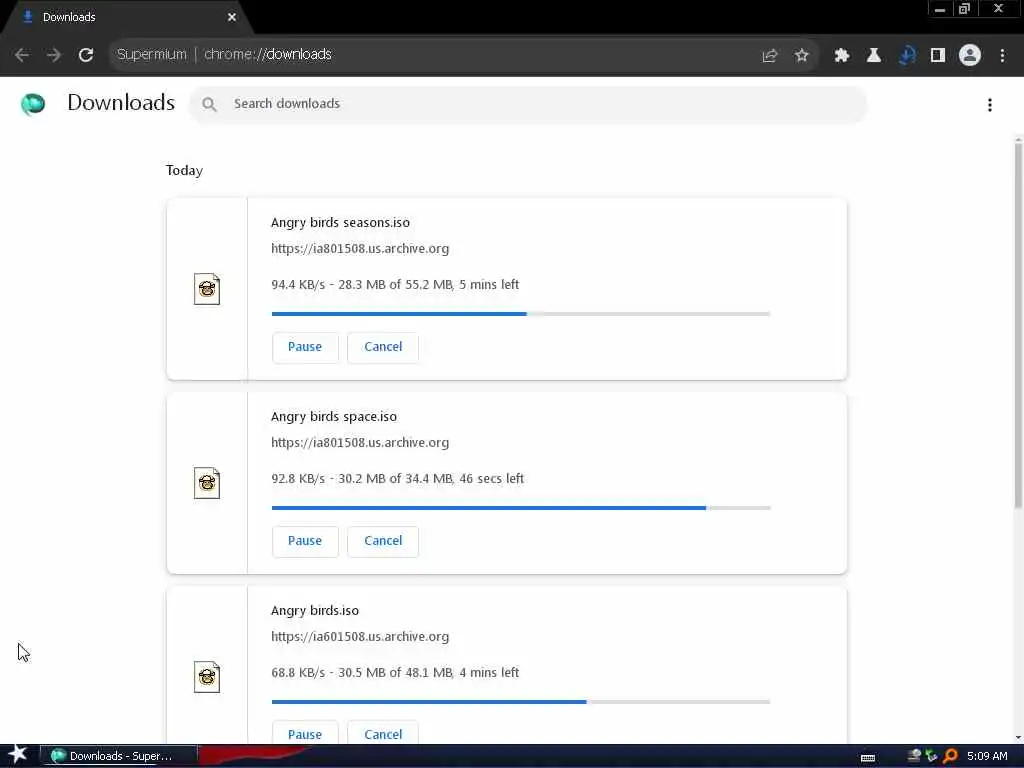Follow the Angry birds.iso ia601508 source link
Image resolution: width=1024 pixels, height=768 pixels.
pyautogui.click(x=360, y=637)
